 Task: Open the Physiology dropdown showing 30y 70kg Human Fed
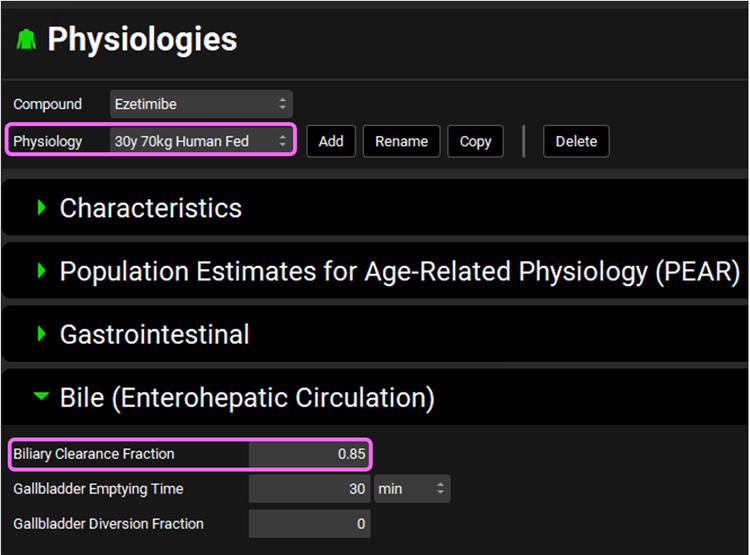coord(200,141)
